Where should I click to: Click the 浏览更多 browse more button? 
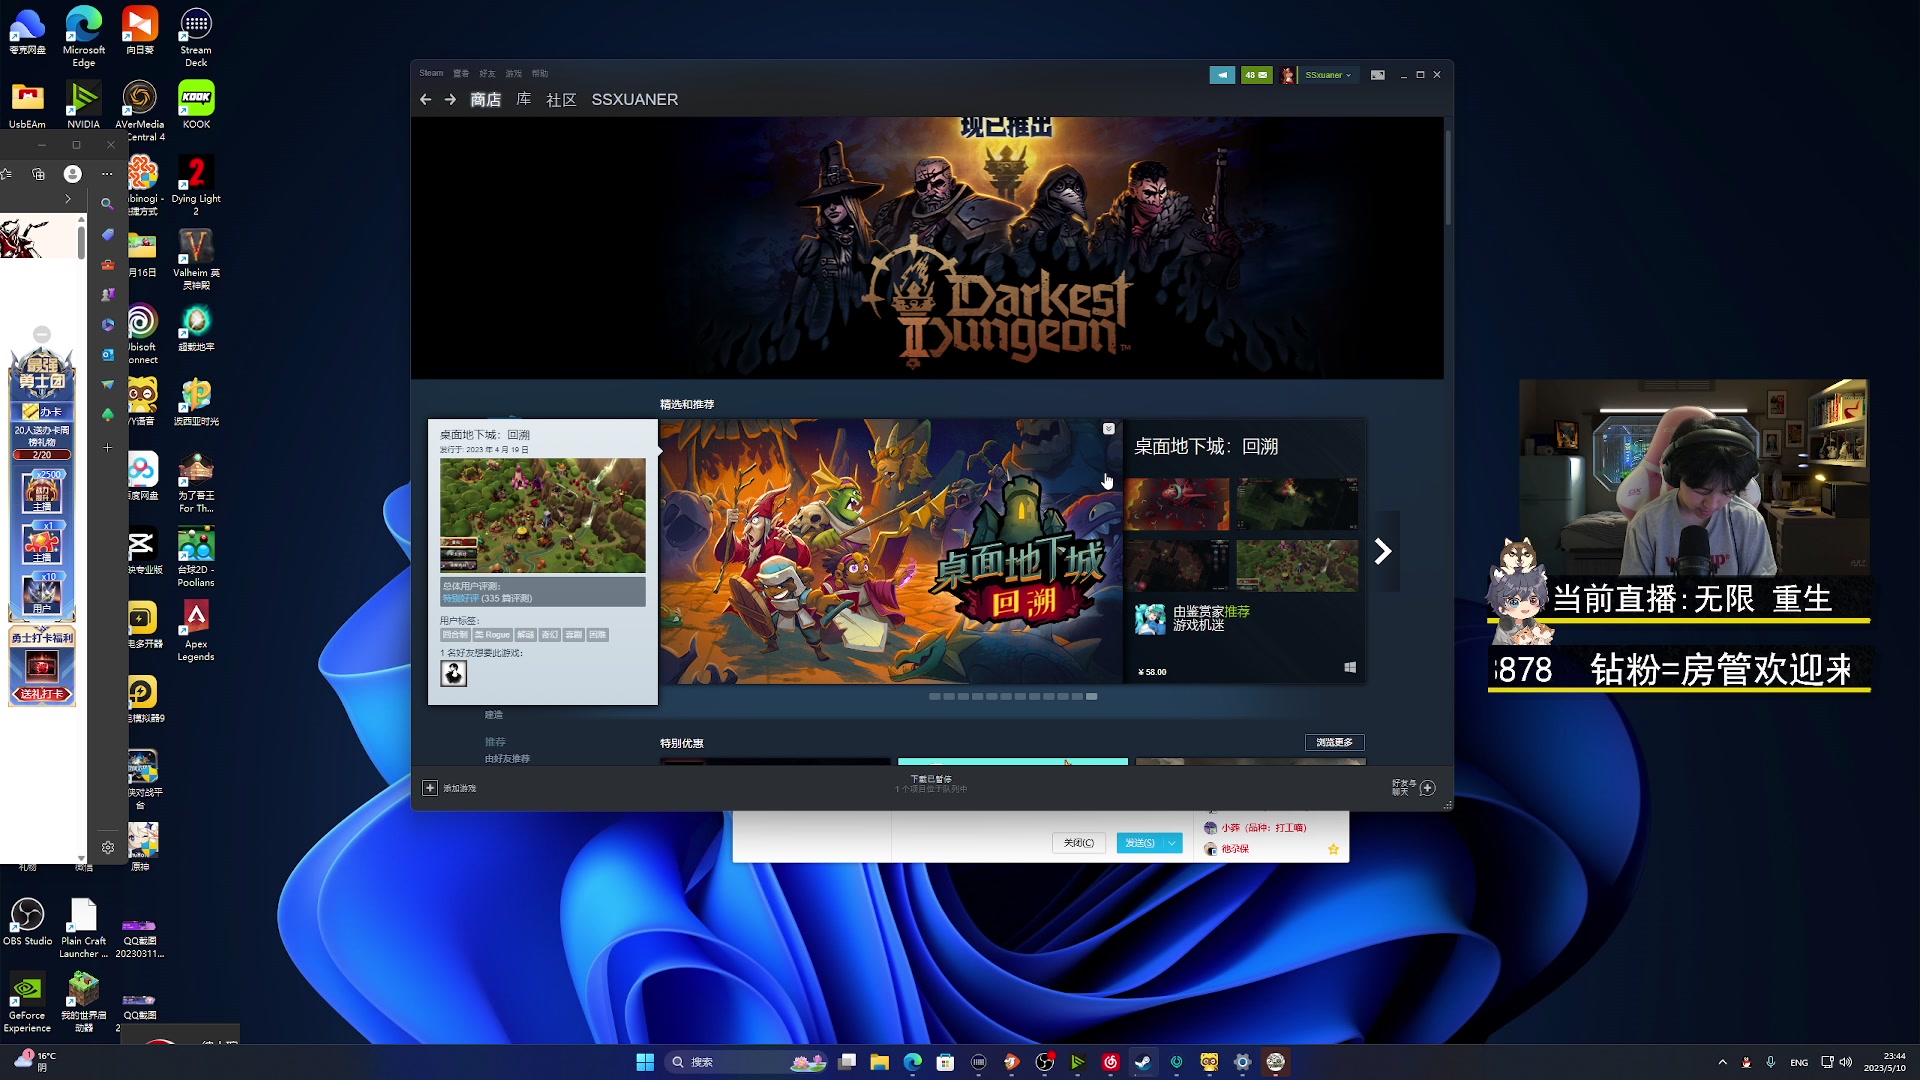tap(1334, 742)
